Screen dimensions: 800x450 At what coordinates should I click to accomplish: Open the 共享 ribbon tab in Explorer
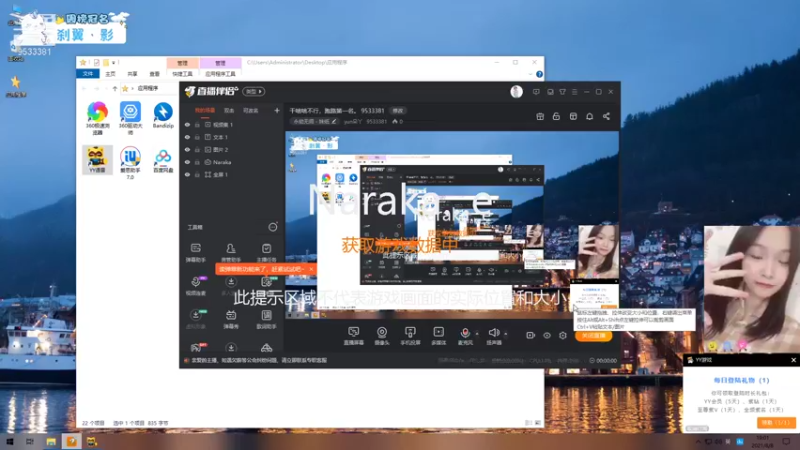(132, 74)
